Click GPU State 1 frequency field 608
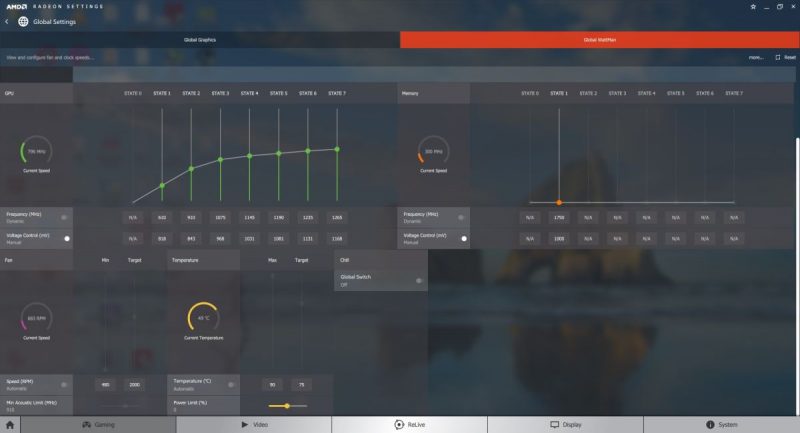The width and height of the screenshot is (800, 433). pos(162,217)
